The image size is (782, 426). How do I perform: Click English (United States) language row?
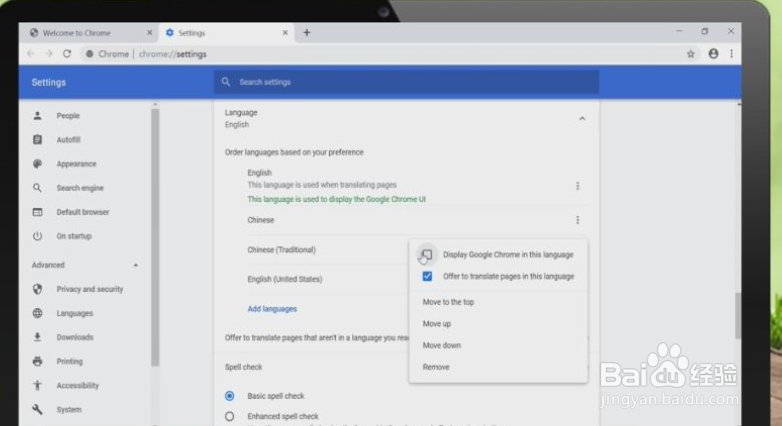coord(285,279)
